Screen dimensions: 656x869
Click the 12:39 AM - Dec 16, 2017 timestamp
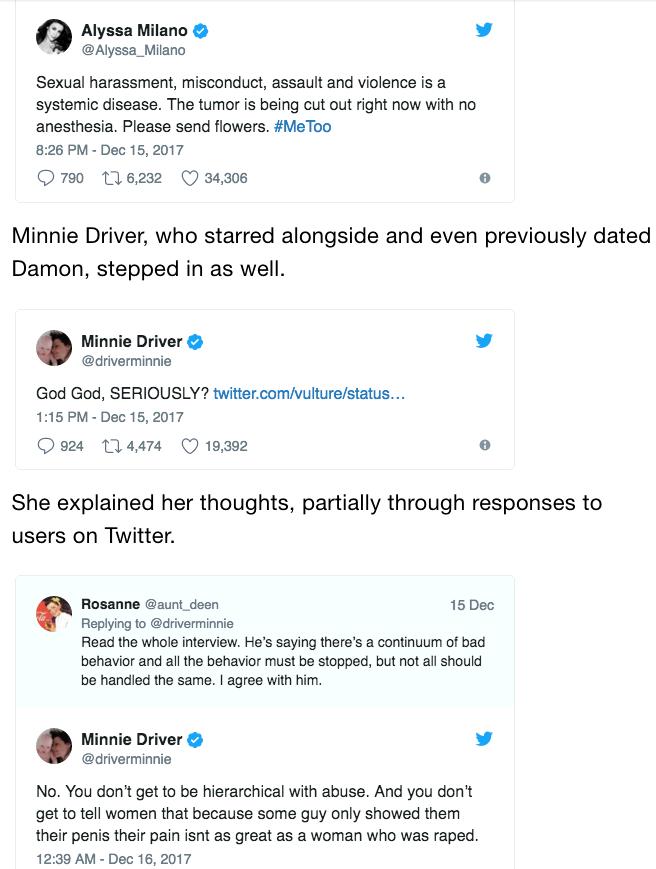click(x=114, y=858)
